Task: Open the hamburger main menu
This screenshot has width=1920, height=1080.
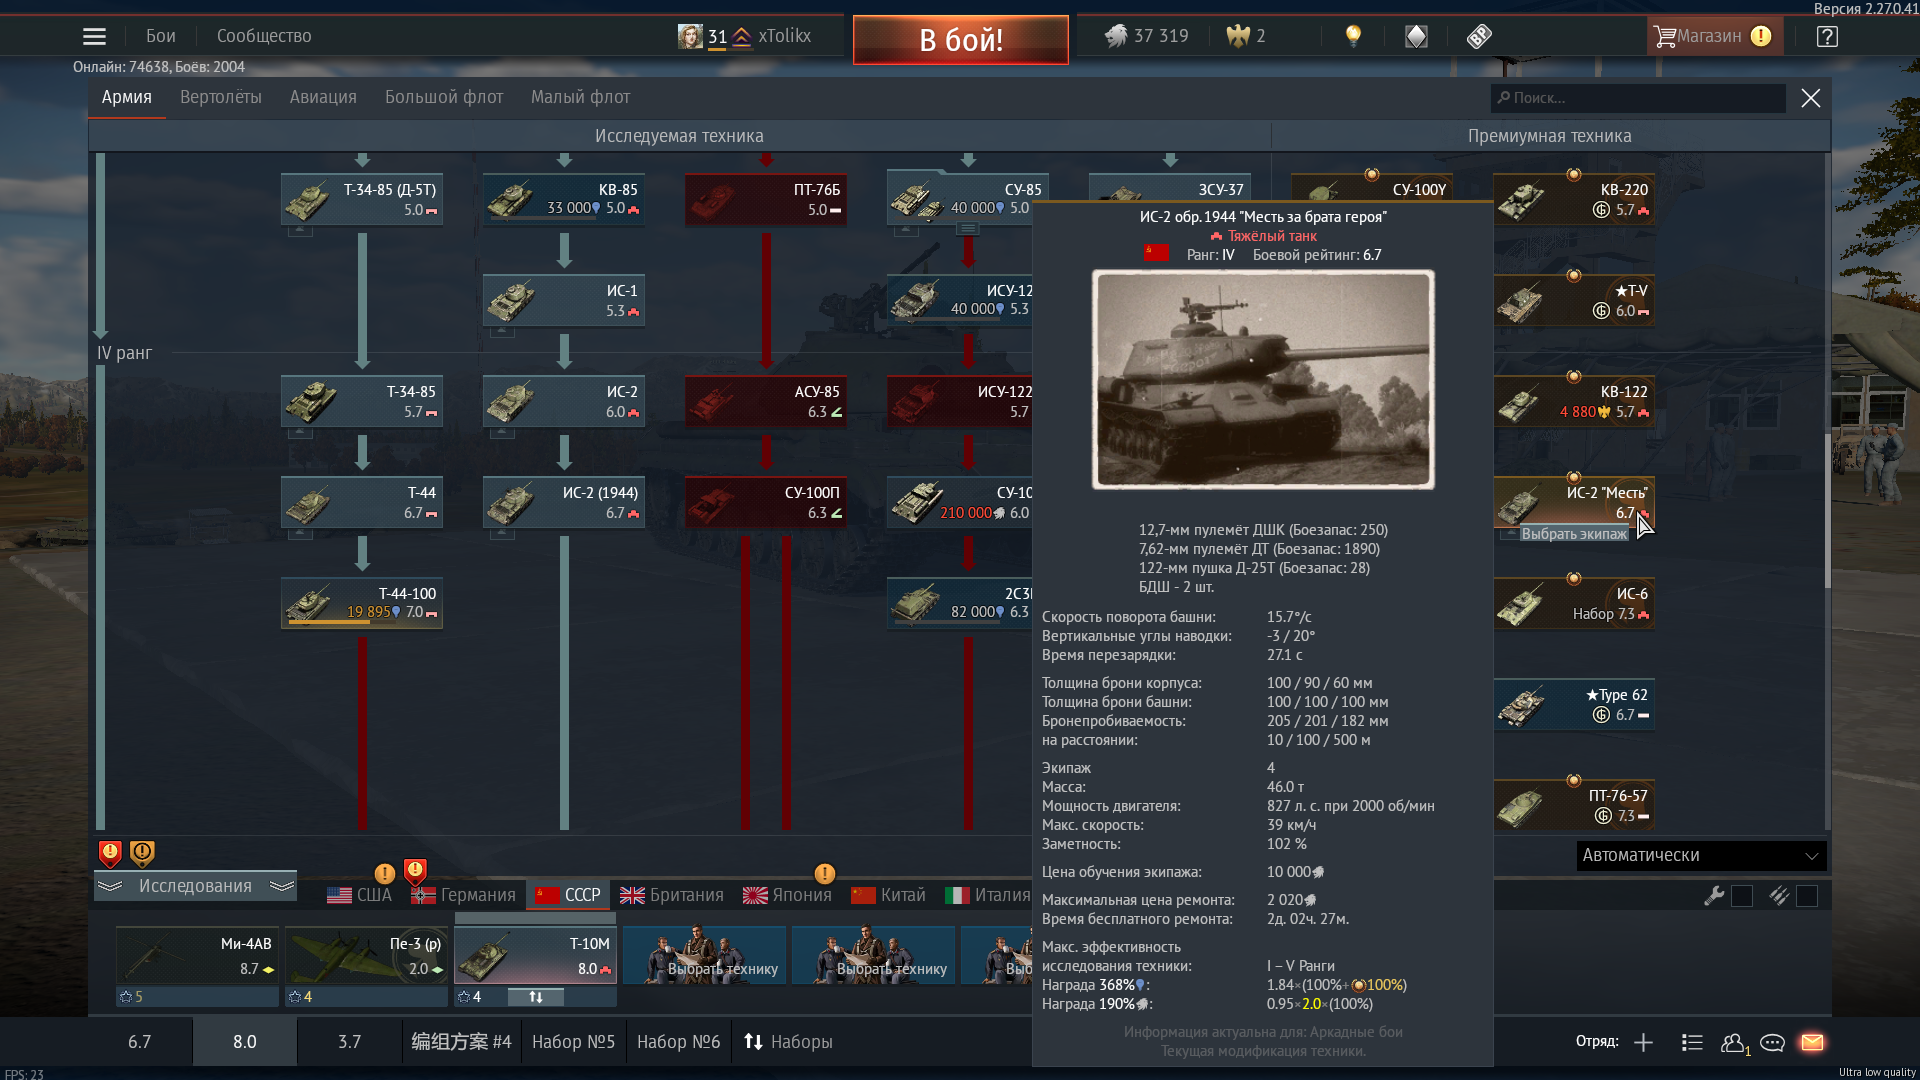Action: pyautogui.click(x=94, y=36)
